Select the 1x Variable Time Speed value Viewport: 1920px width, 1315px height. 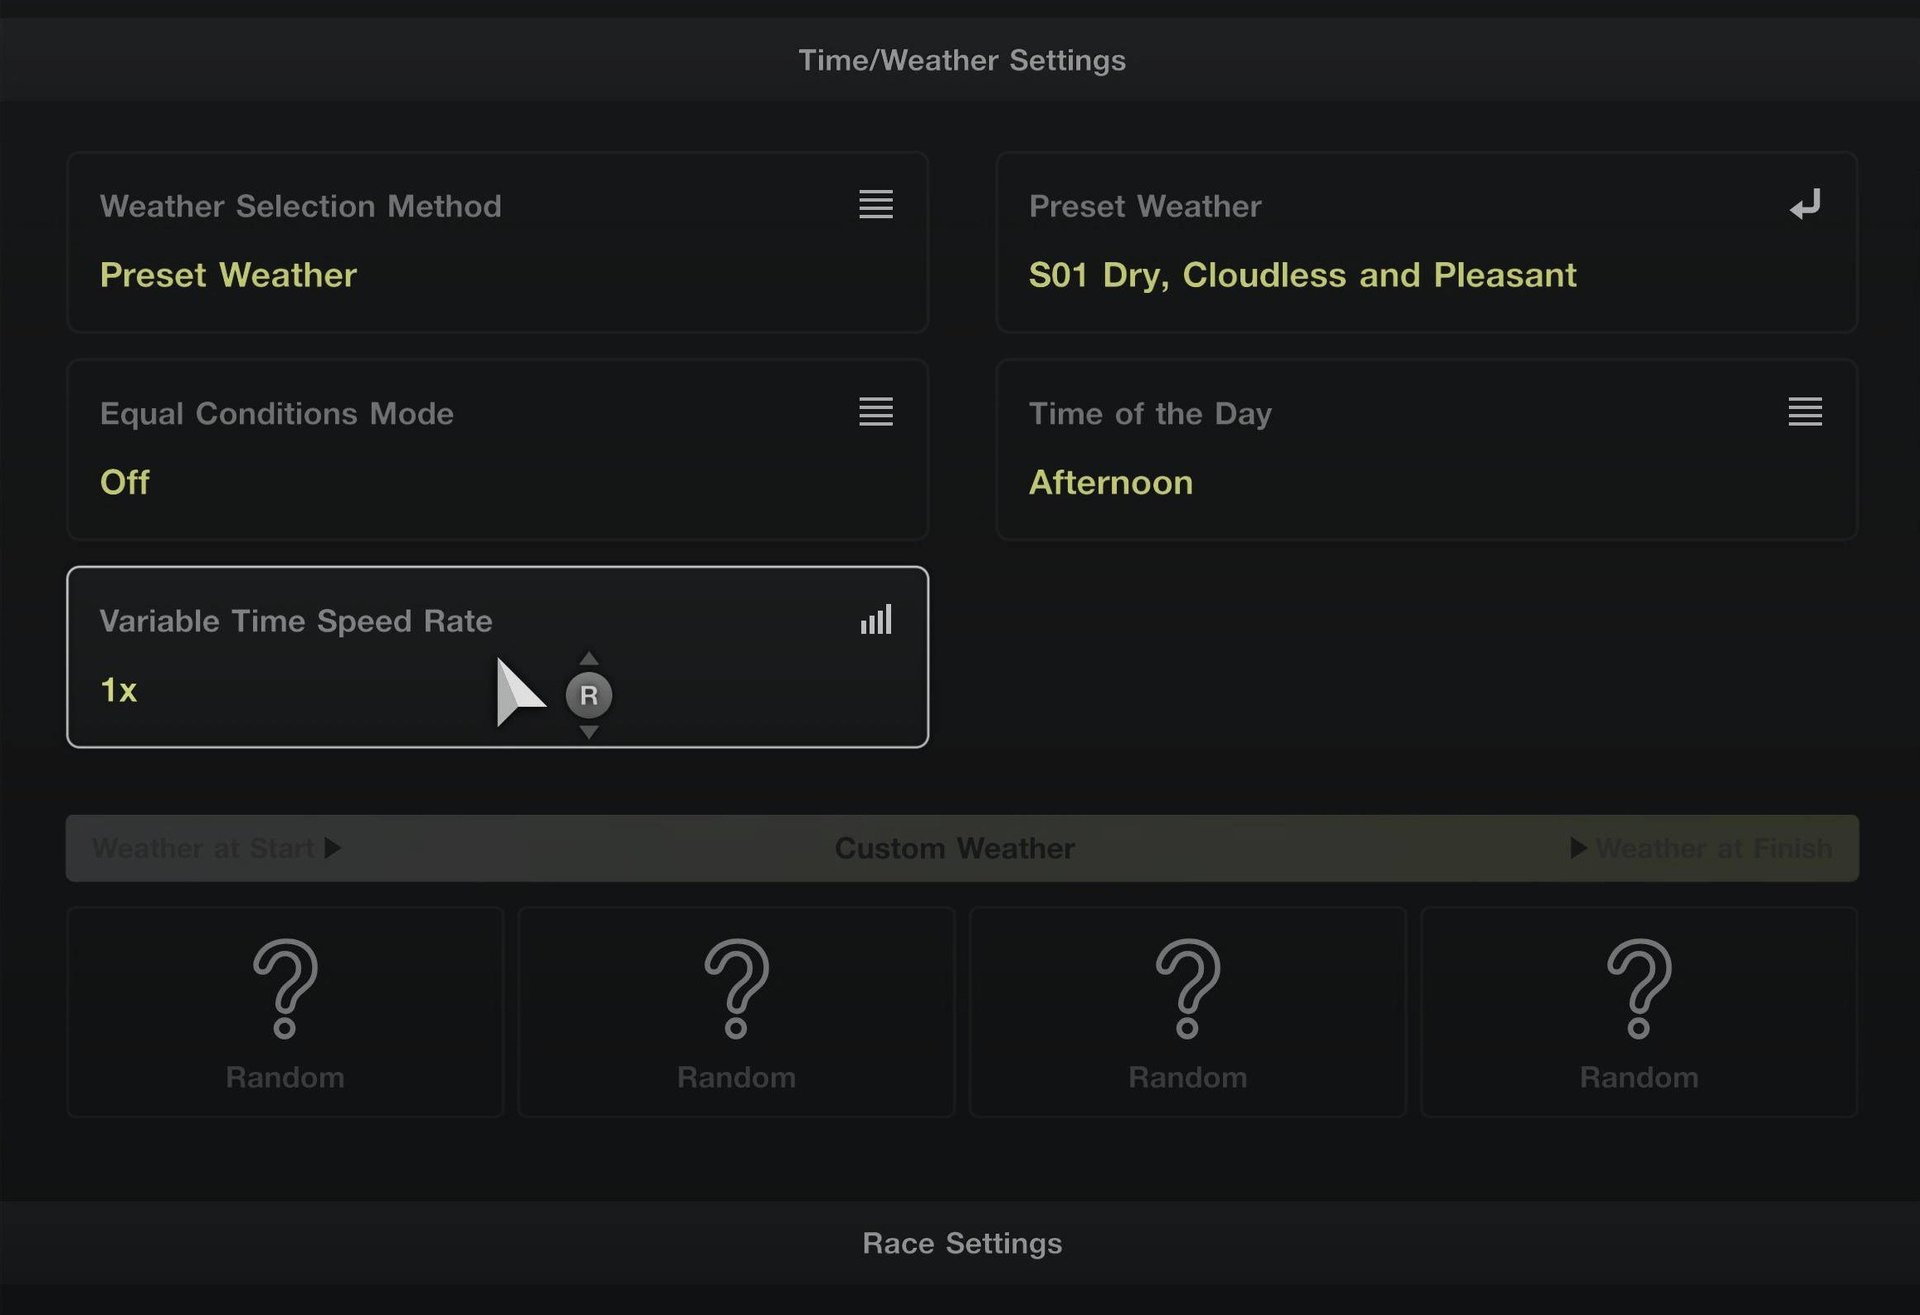point(119,690)
